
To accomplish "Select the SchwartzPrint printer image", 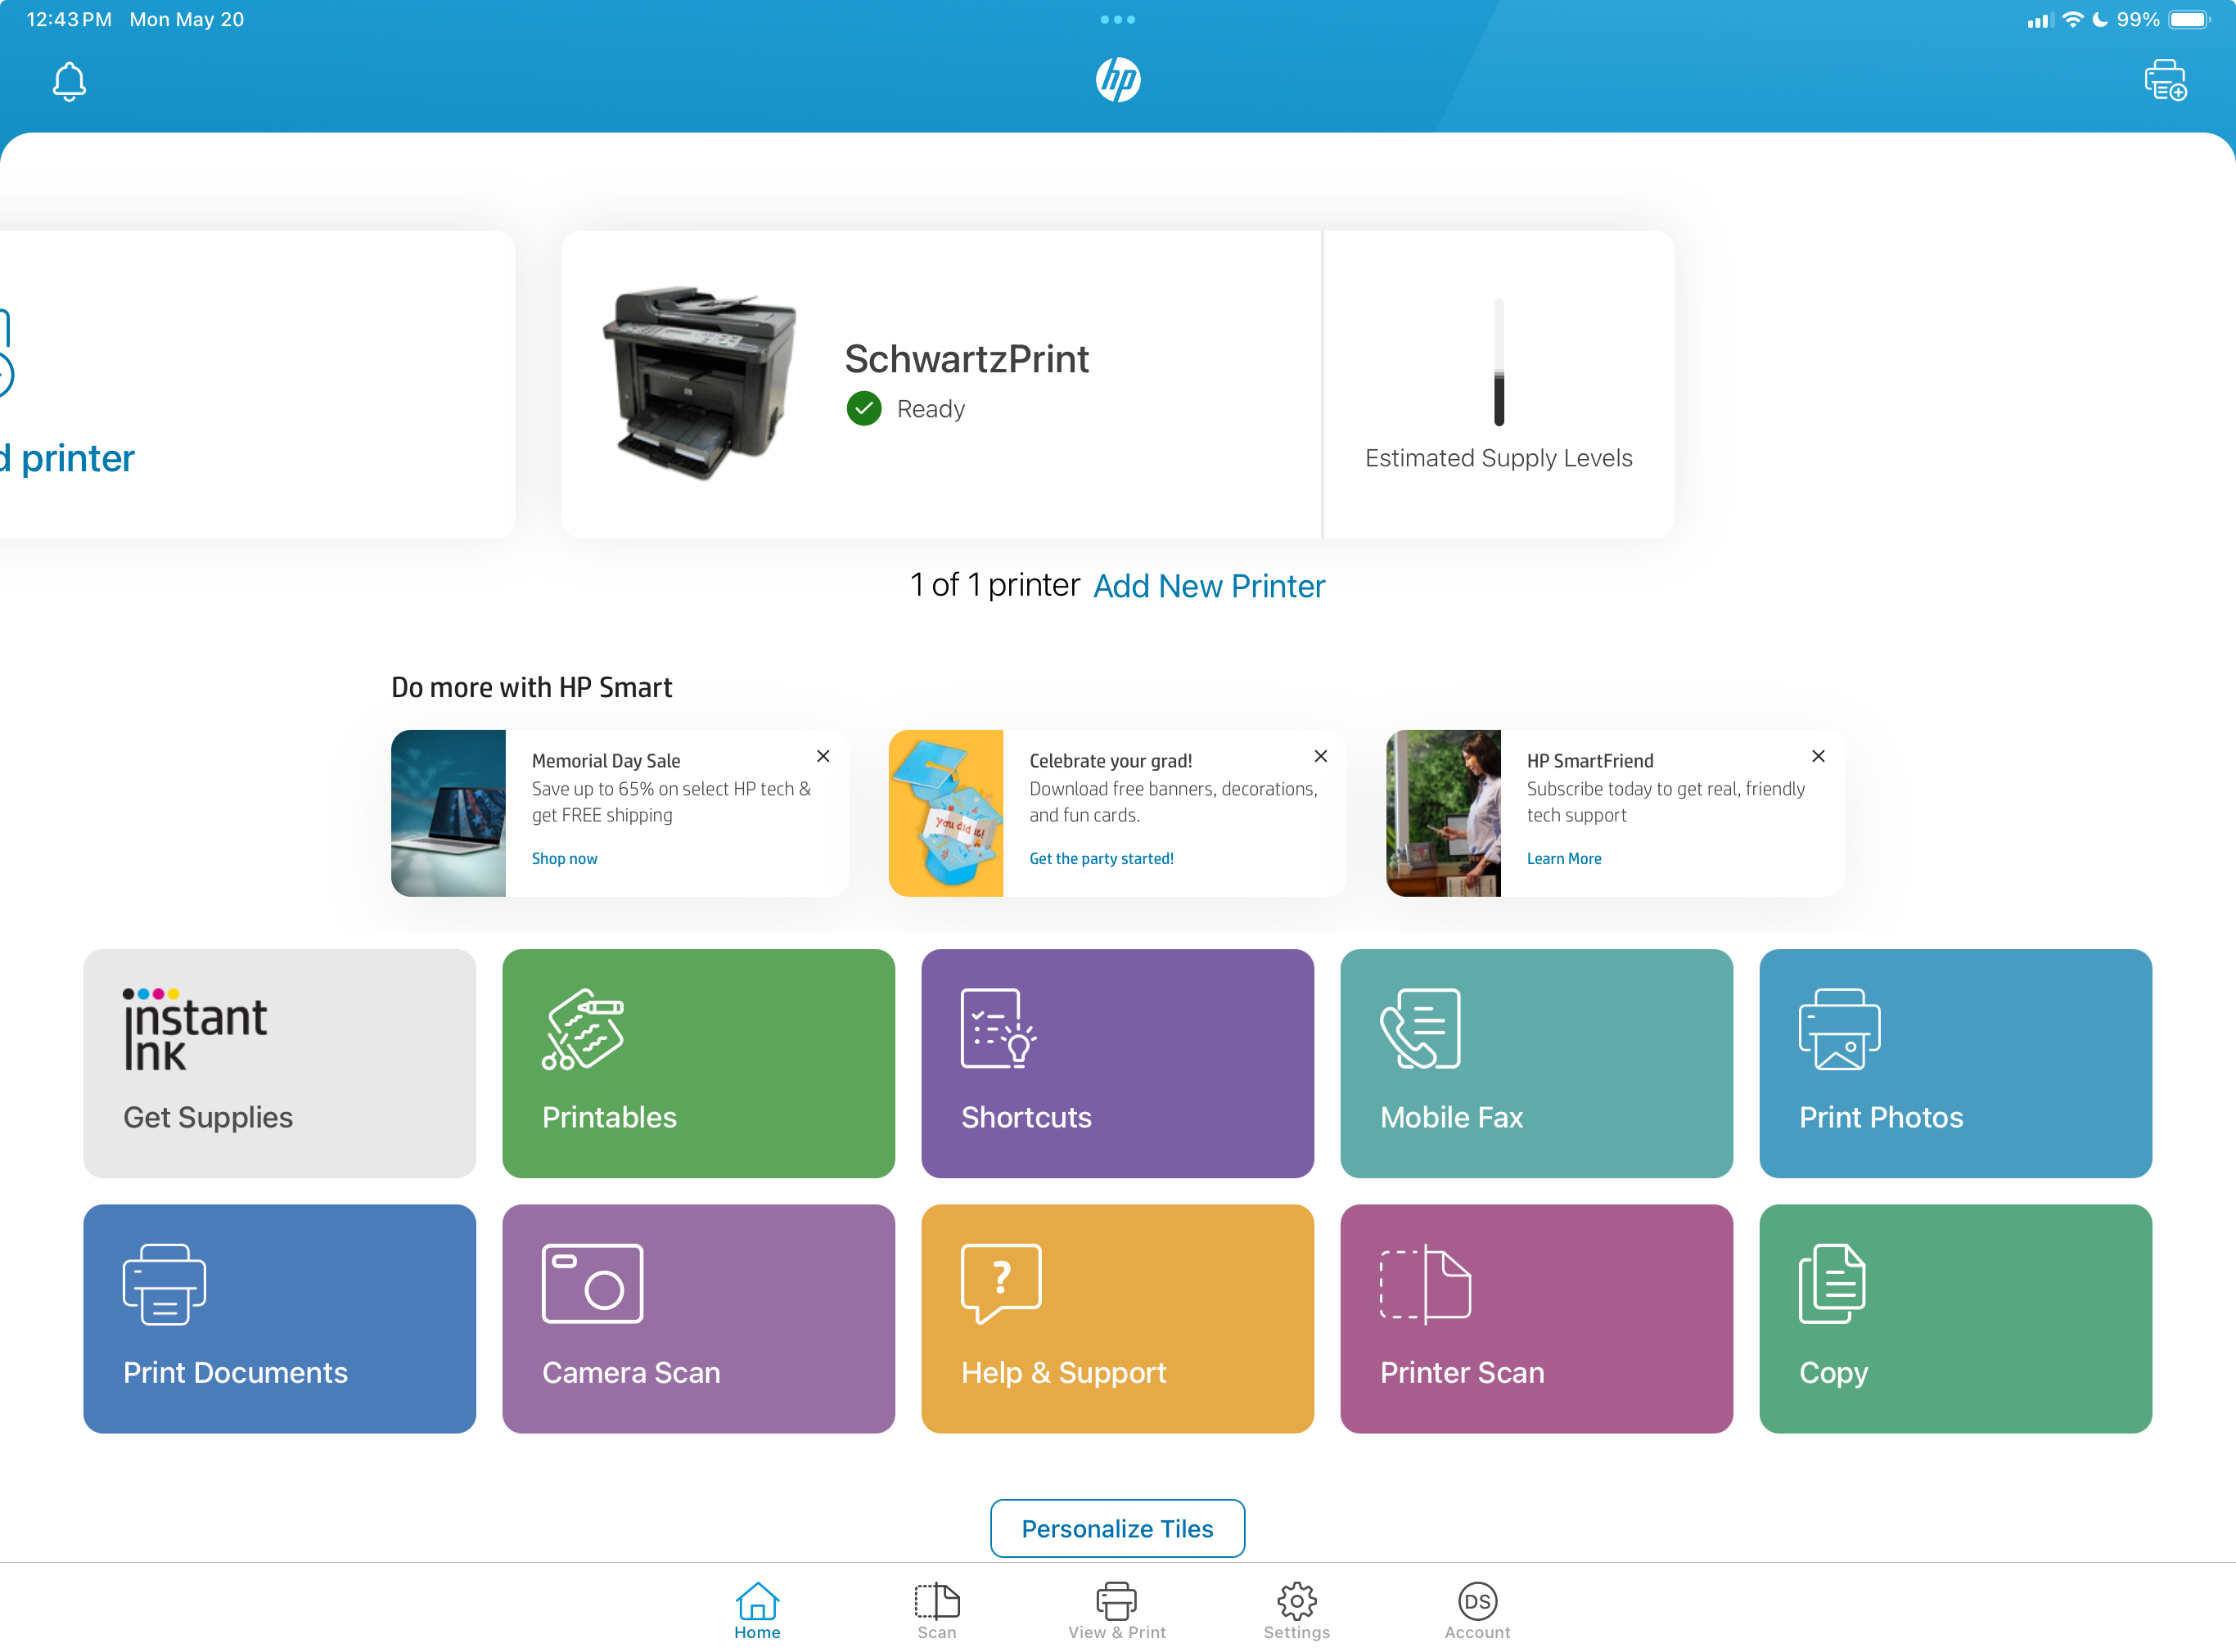I will pos(700,384).
